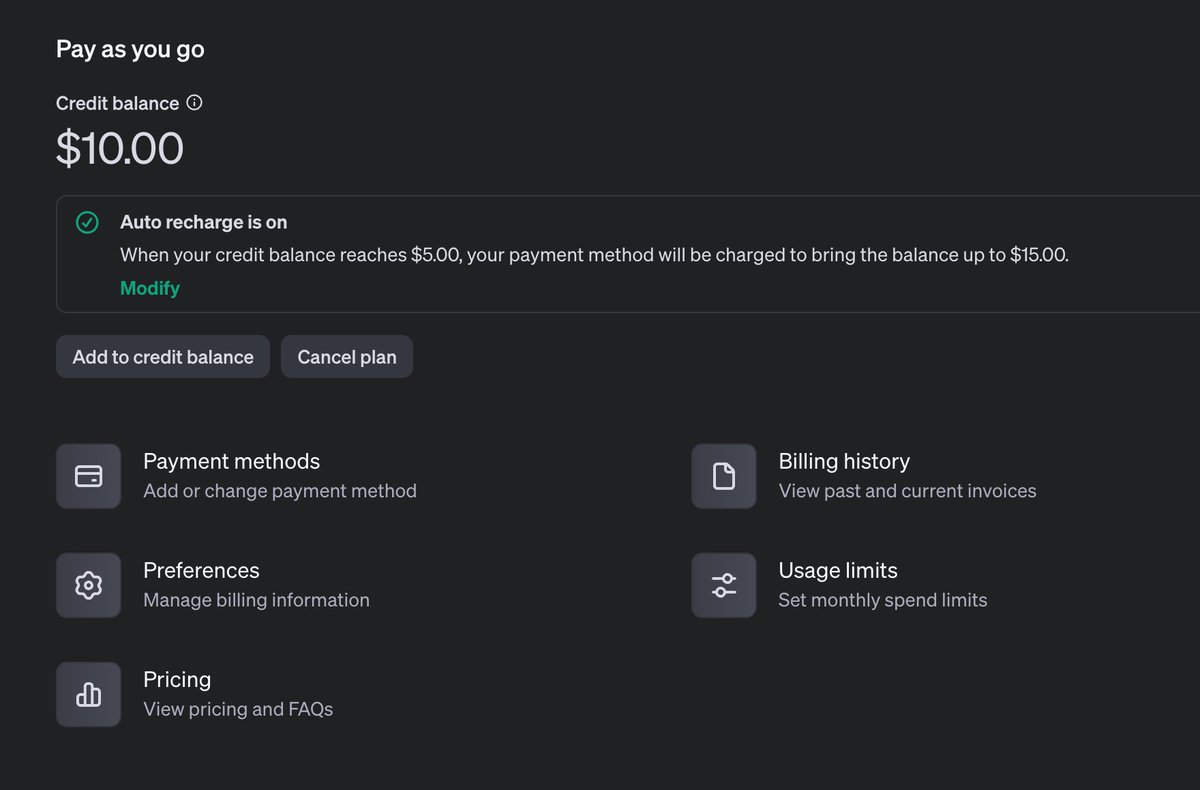Click the Billing history document icon
This screenshot has height=790, width=1200.
[x=724, y=476]
